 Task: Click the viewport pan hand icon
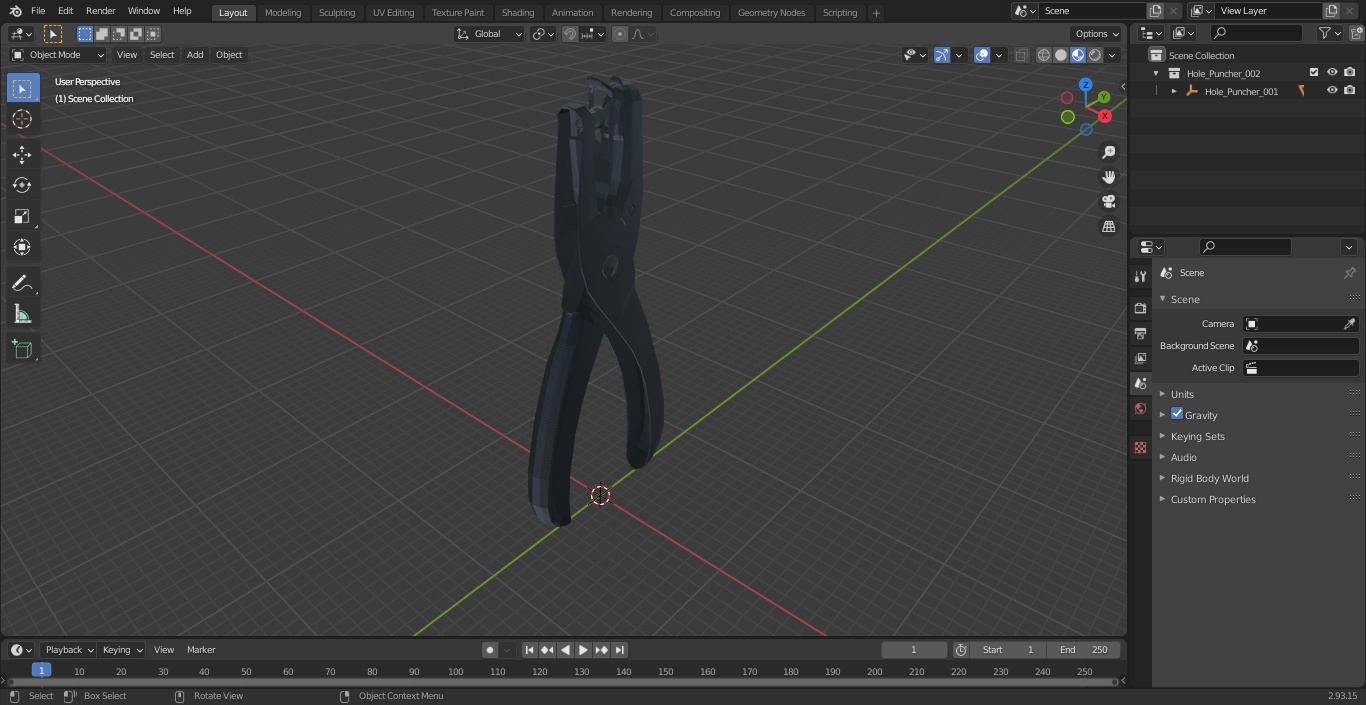[1108, 177]
